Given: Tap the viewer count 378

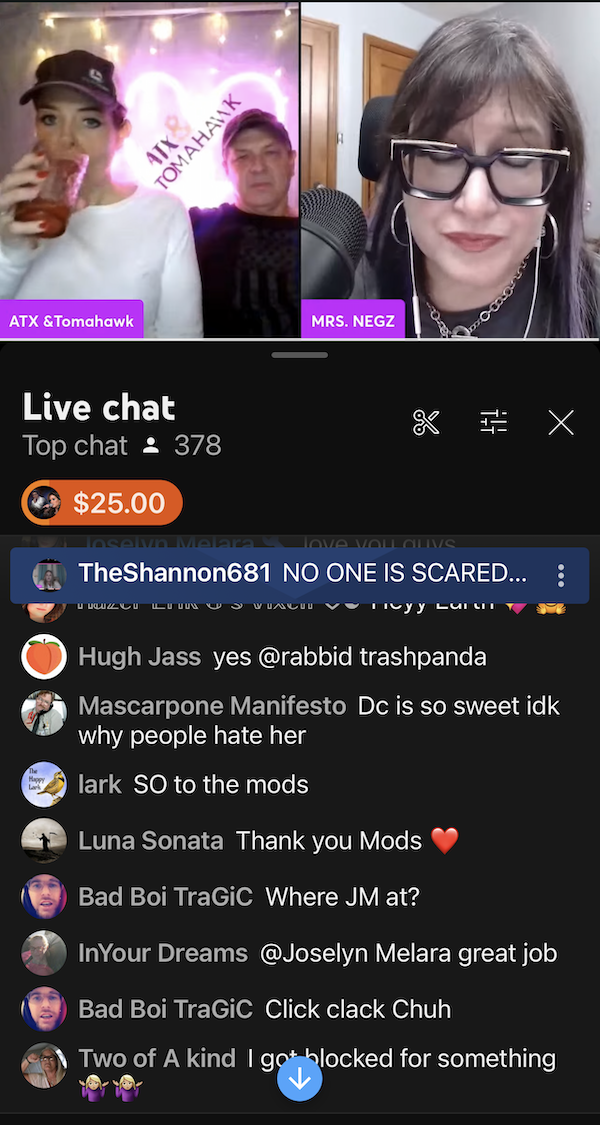Looking at the screenshot, I should click(x=197, y=446).
